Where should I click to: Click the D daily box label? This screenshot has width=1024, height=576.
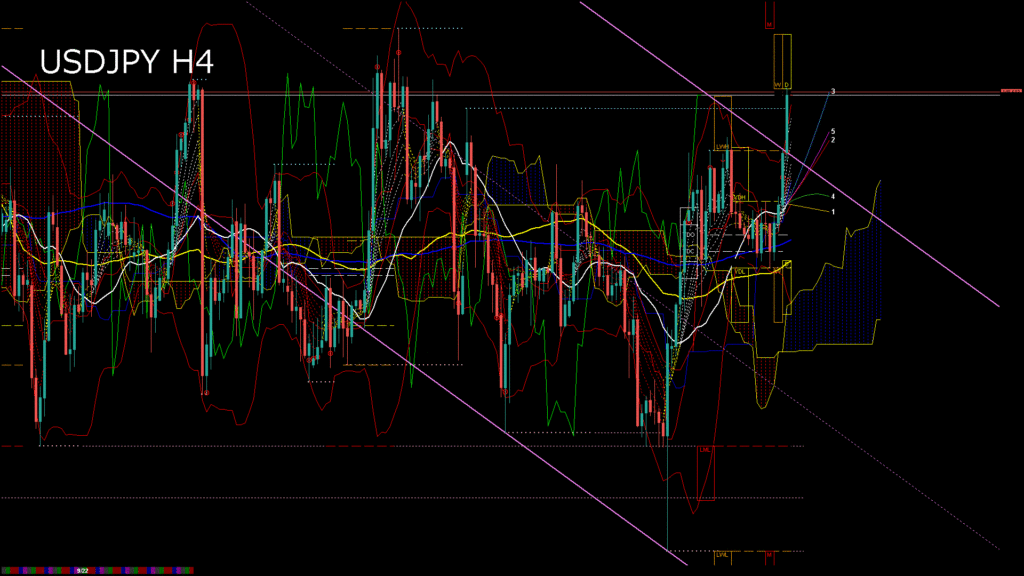point(787,84)
